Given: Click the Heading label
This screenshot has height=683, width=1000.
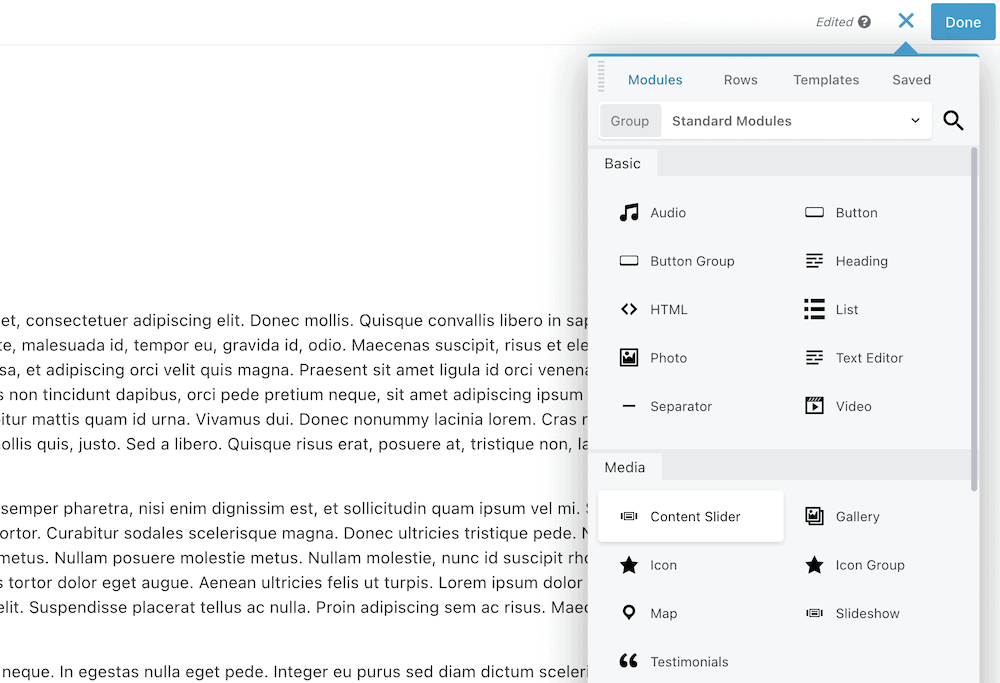Looking at the screenshot, I should [x=862, y=261].
